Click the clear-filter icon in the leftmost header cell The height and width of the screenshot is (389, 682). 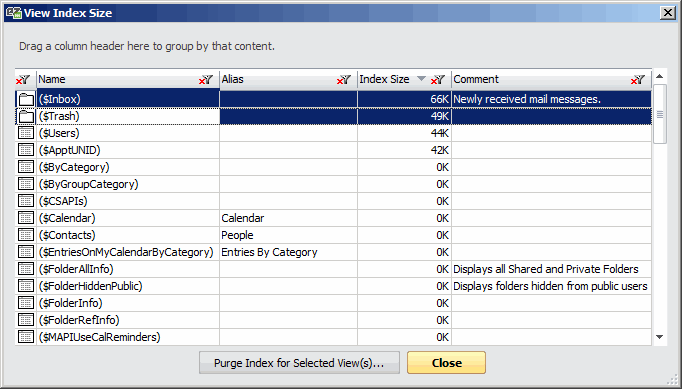23,80
